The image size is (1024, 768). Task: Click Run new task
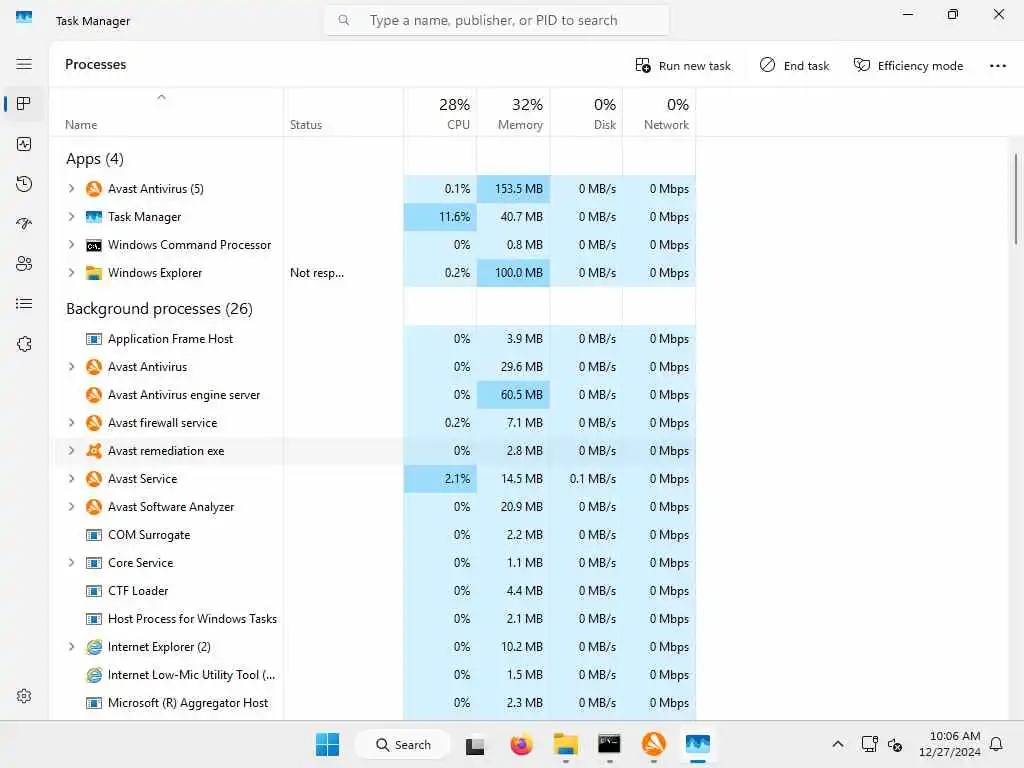(683, 65)
